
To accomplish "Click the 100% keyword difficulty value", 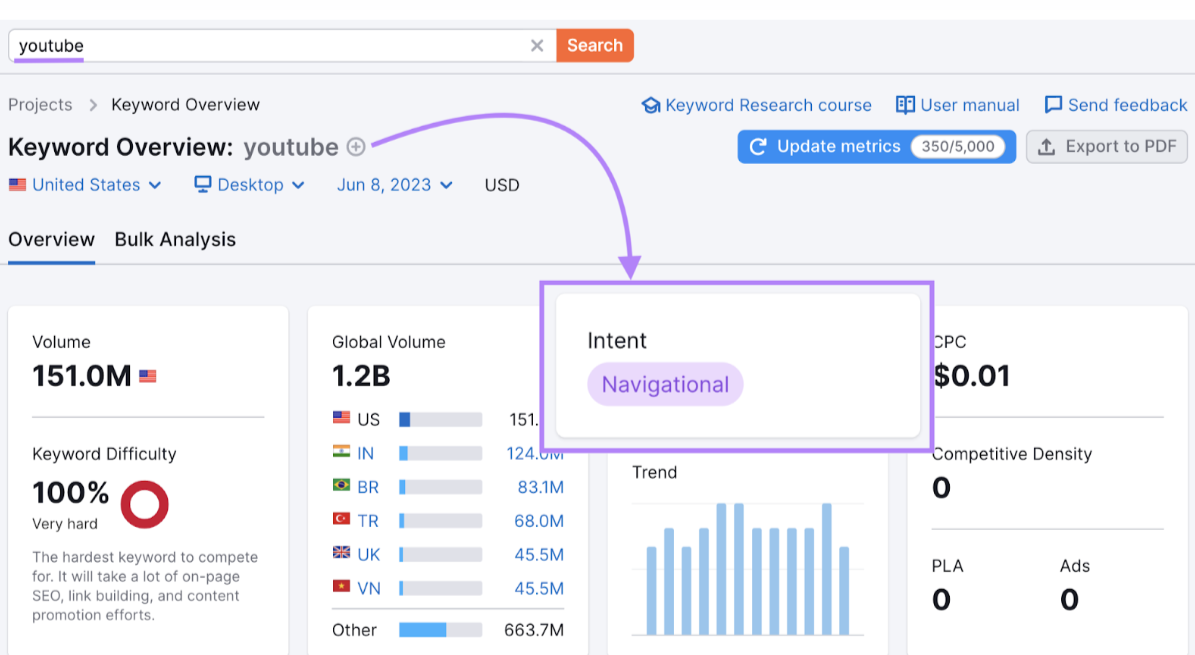I will coord(70,493).
